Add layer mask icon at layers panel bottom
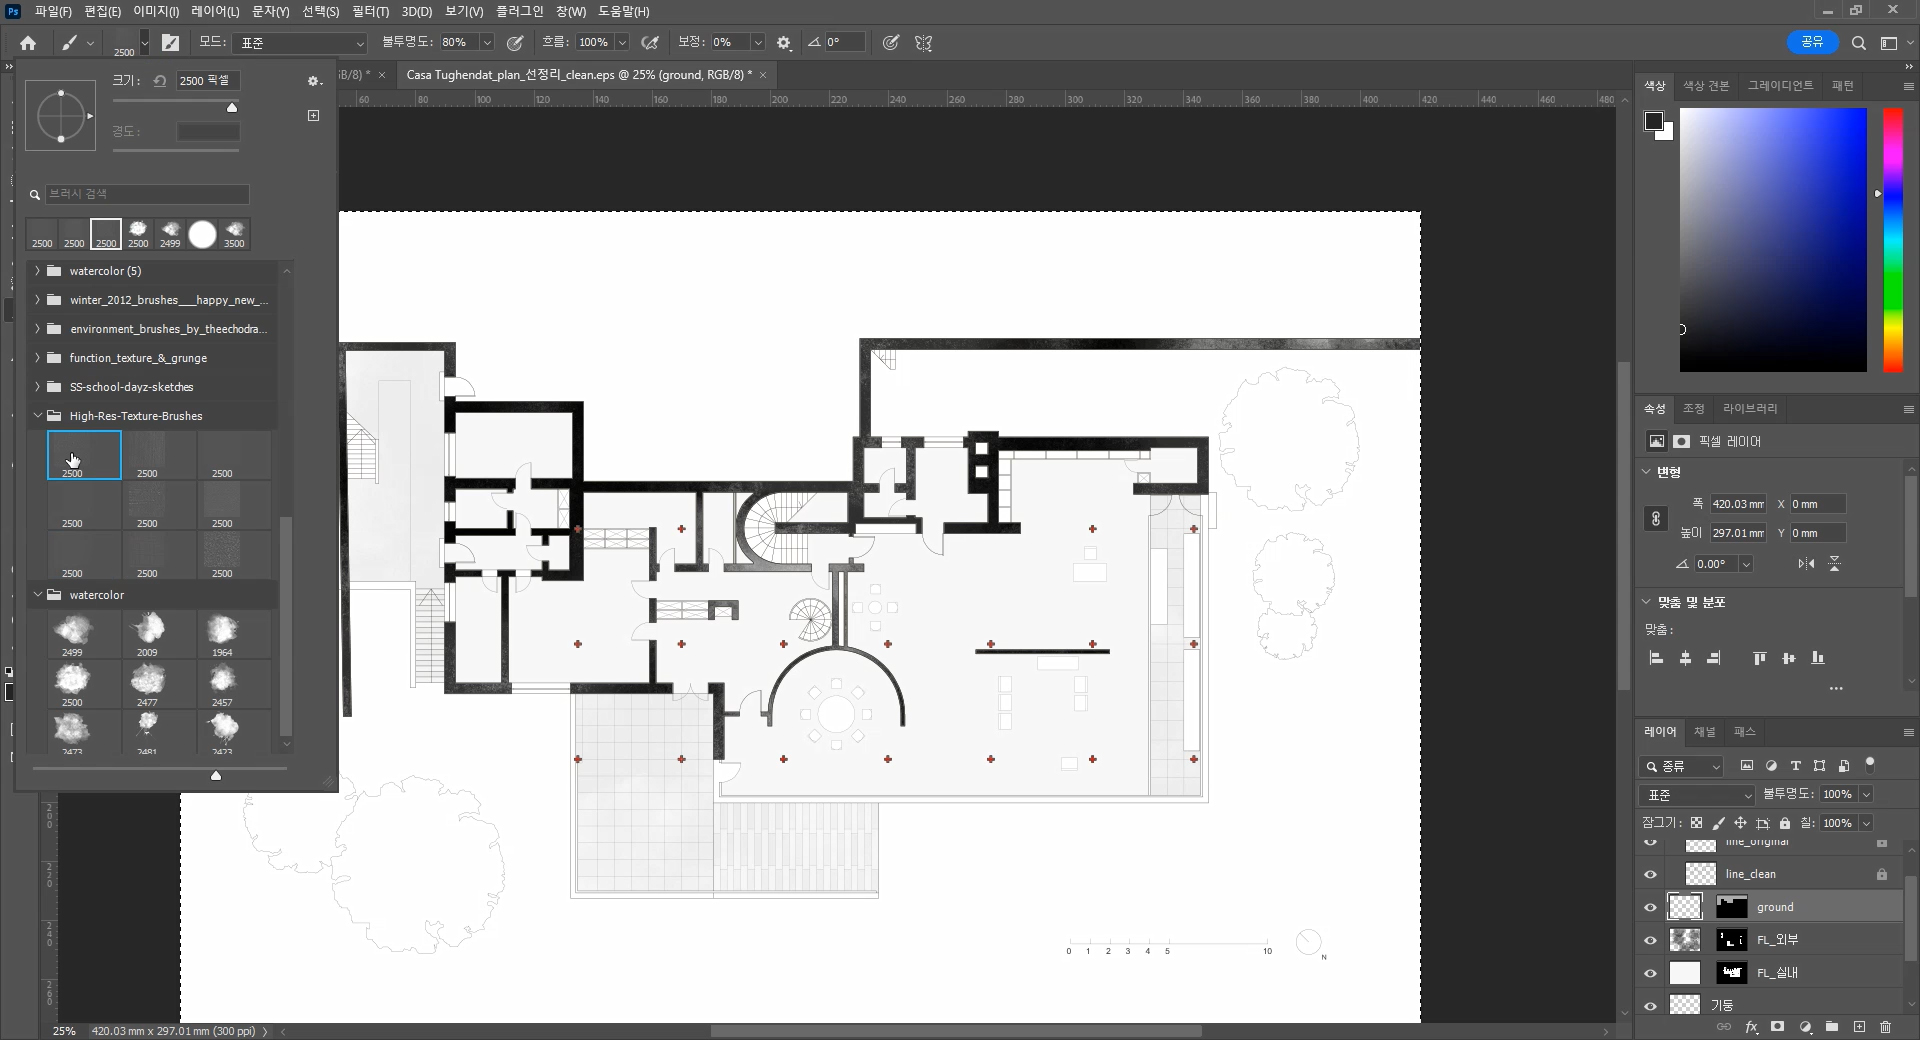Image resolution: width=1920 pixels, height=1040 pixels. point(1777,1027)
